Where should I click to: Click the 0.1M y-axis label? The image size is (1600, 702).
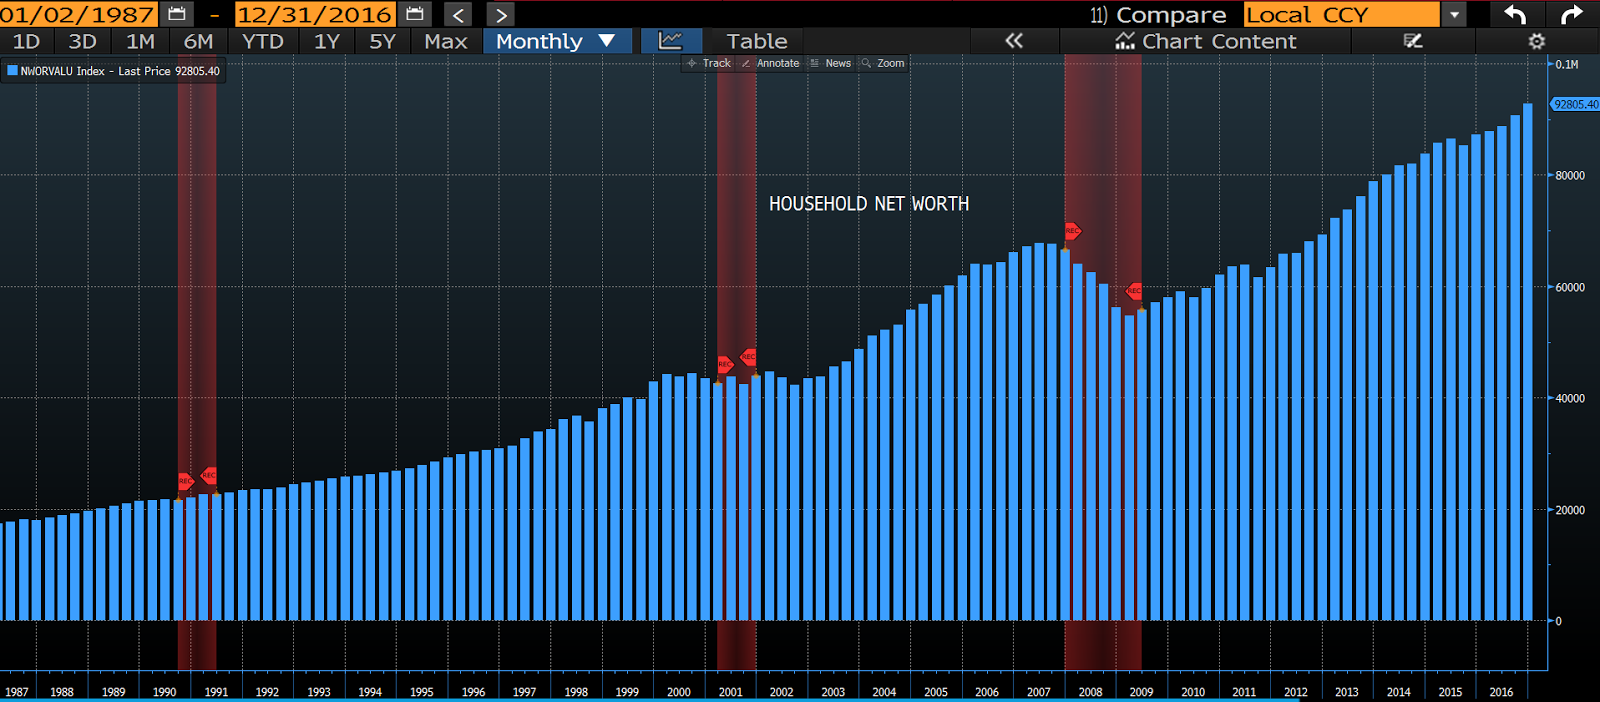1567,65
